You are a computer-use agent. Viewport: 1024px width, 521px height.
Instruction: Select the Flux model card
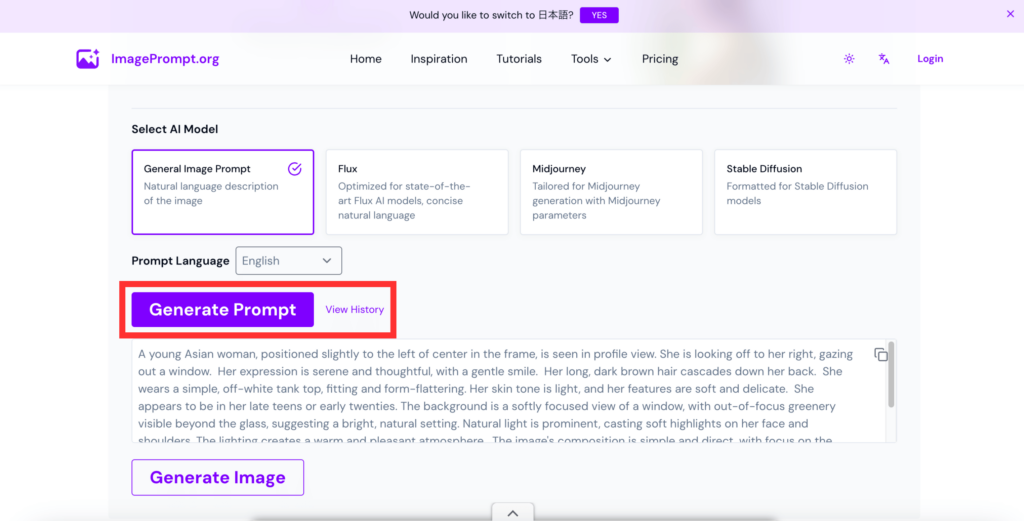click(x=417, y=192)
